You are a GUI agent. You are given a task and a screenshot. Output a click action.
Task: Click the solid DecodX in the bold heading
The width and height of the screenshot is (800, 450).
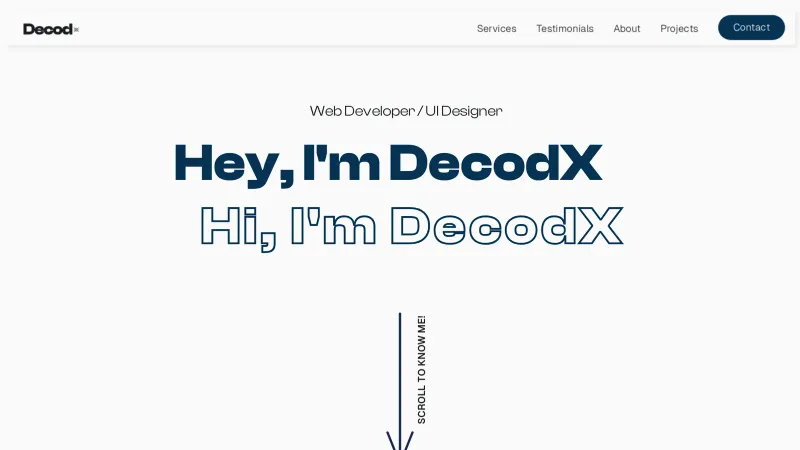click(x=495, y=164)
